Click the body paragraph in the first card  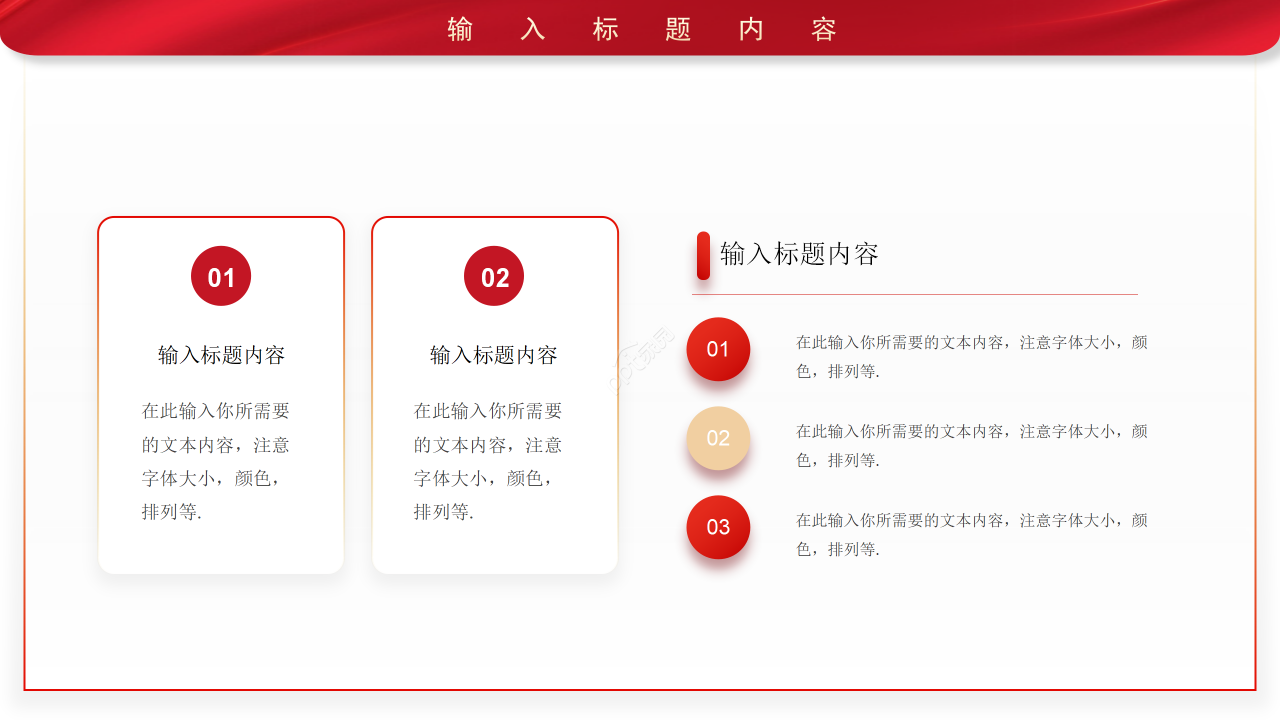[216, 461]
